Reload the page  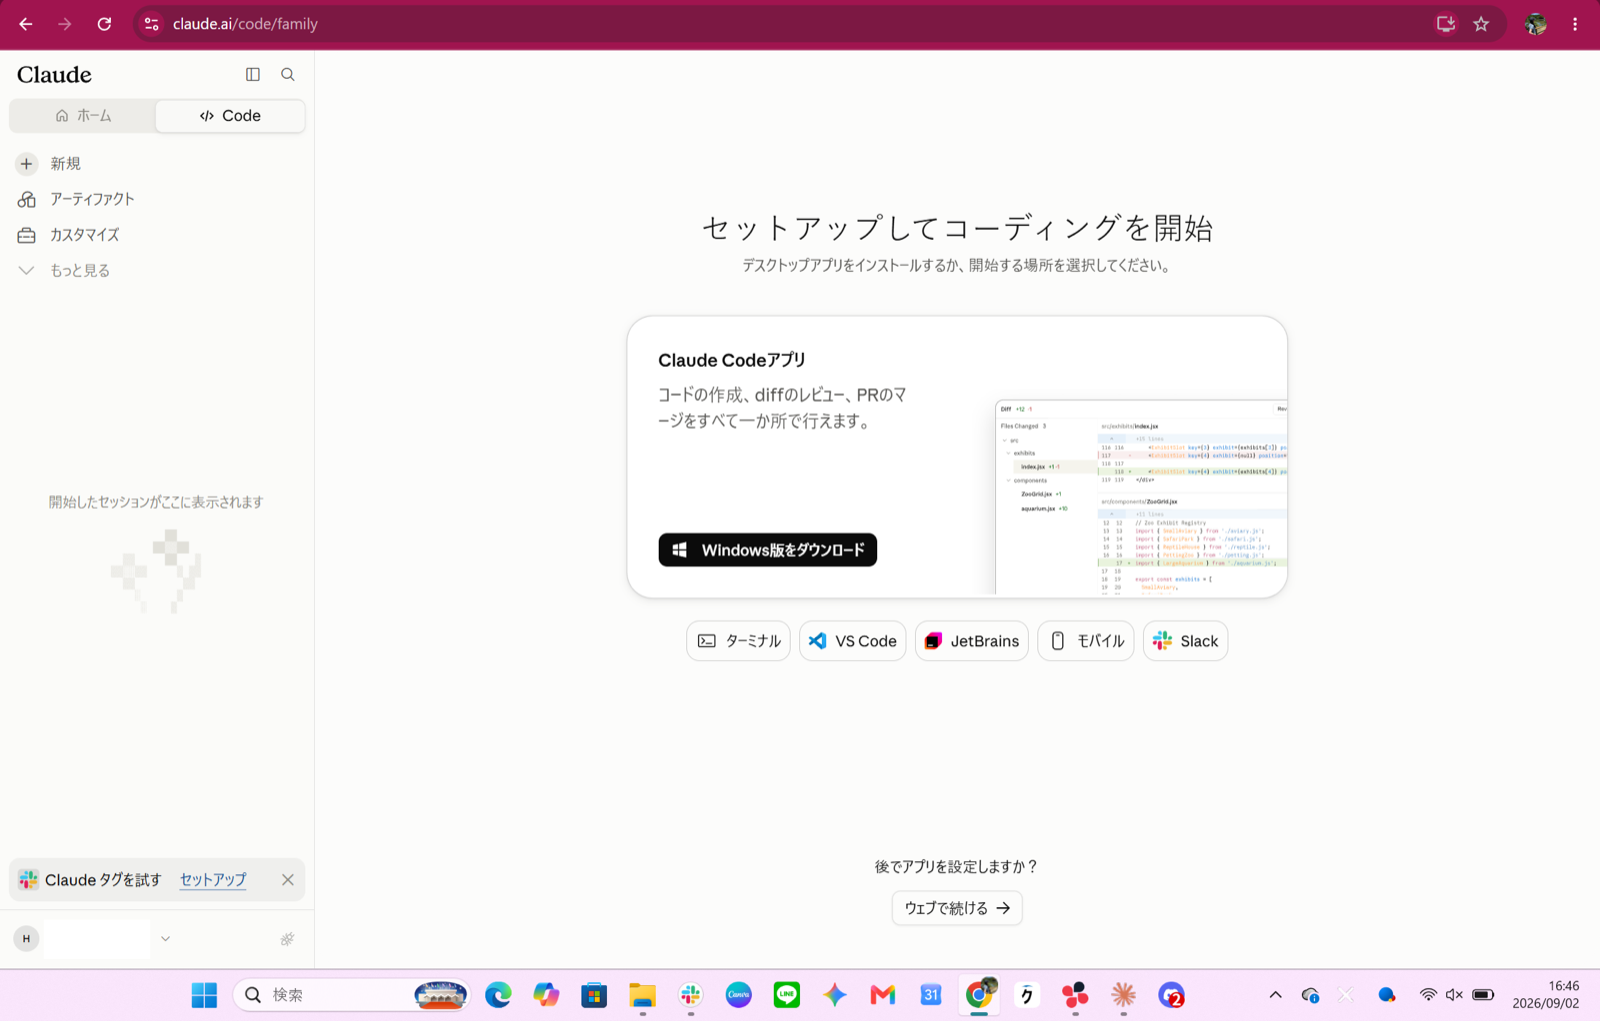[104, 24]
